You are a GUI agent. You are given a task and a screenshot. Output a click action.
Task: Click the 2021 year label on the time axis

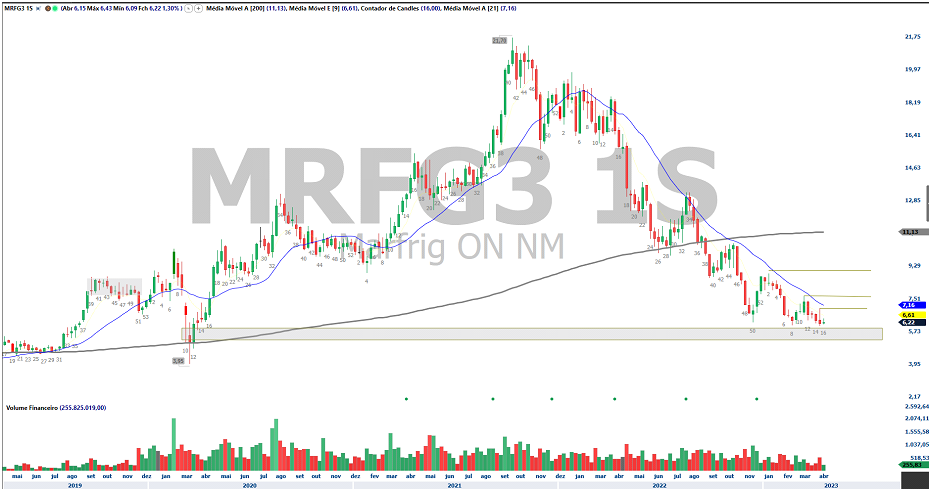pyautogui.click(x=454, y=485)
